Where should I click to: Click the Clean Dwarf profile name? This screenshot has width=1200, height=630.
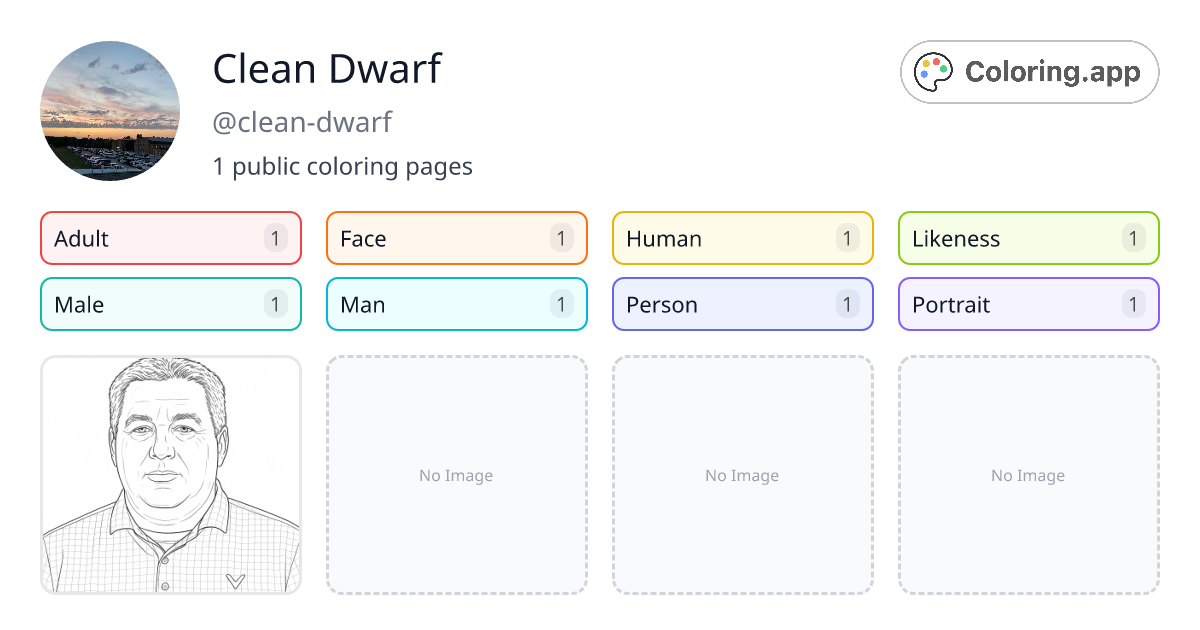coord(327,69)
